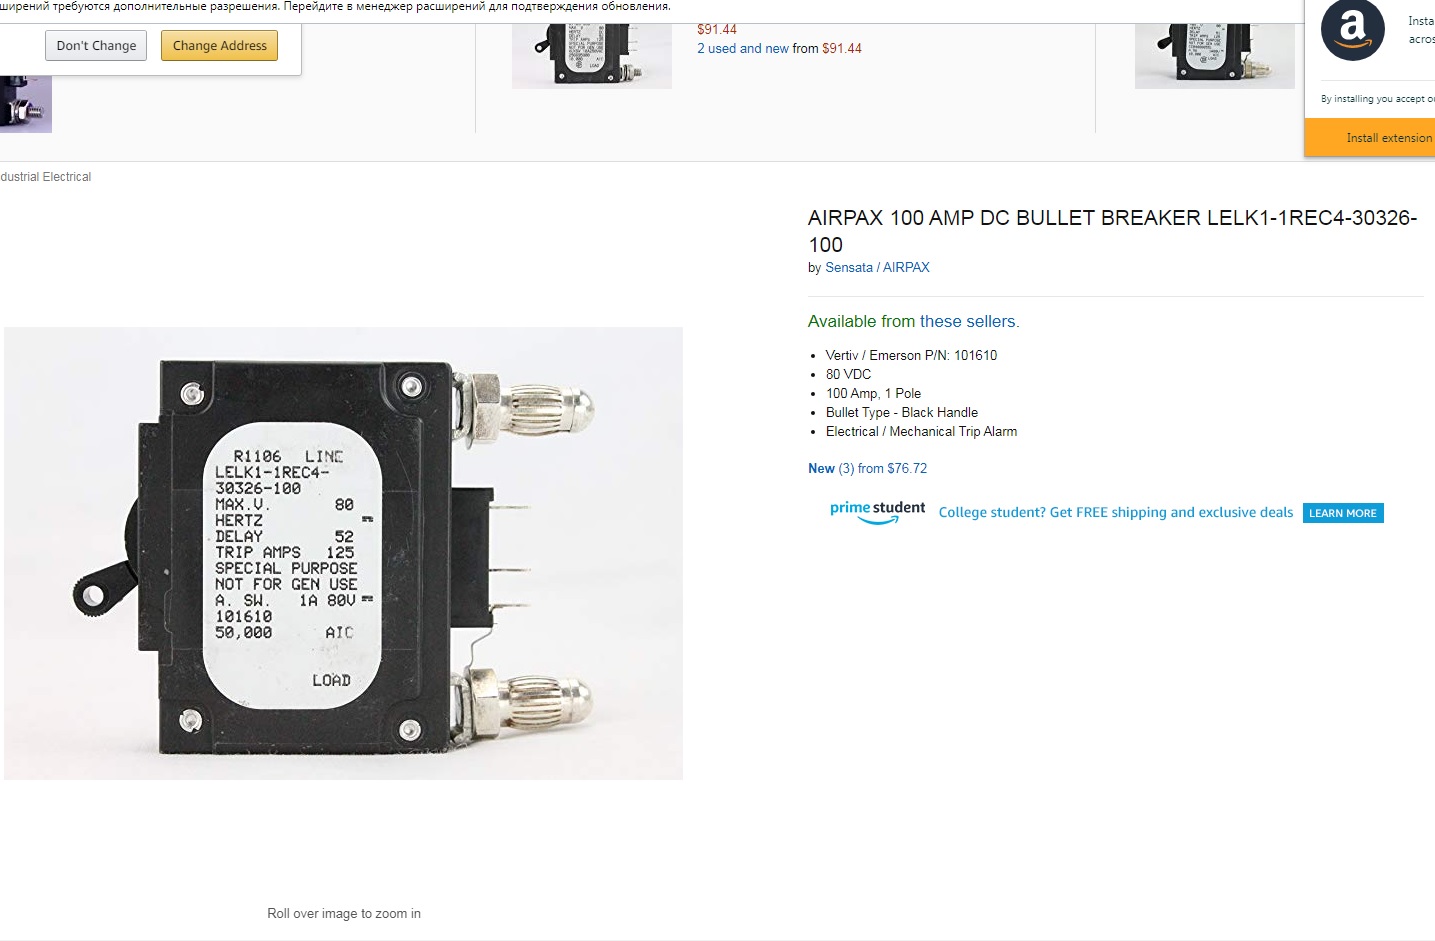Click the Prime Student logo

tap(877, 512)
